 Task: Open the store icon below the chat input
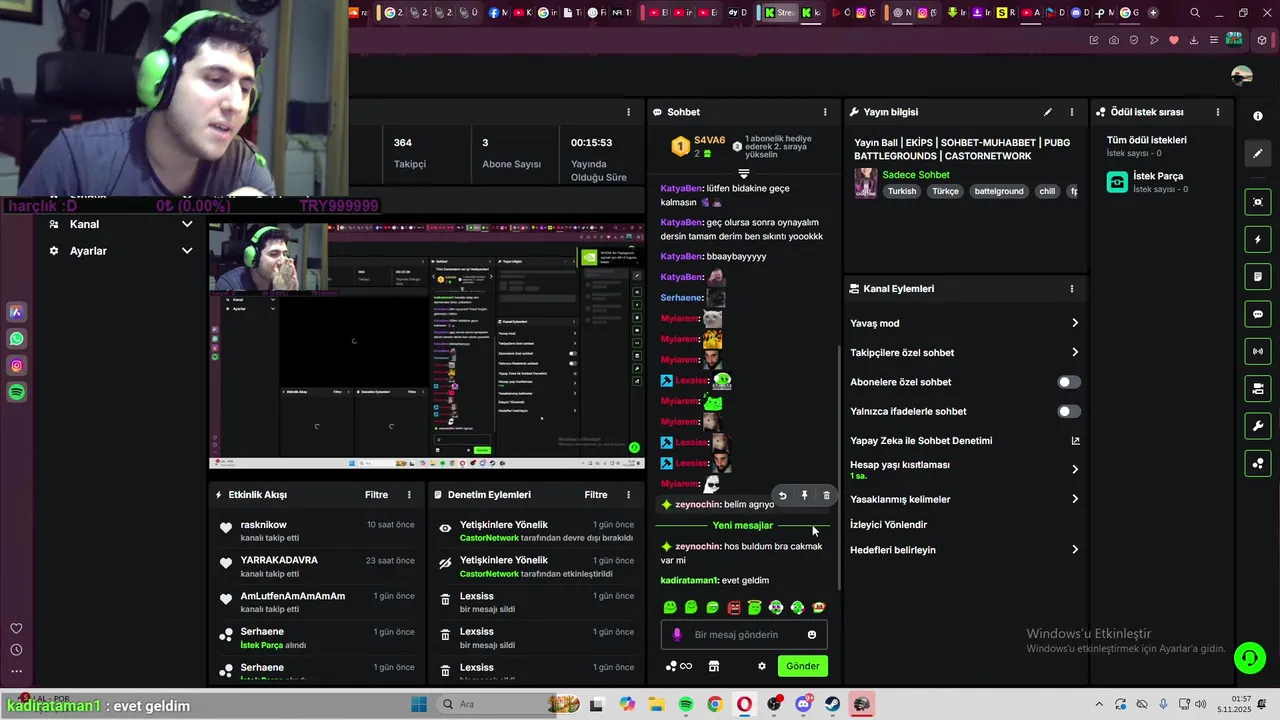(714, 666)
